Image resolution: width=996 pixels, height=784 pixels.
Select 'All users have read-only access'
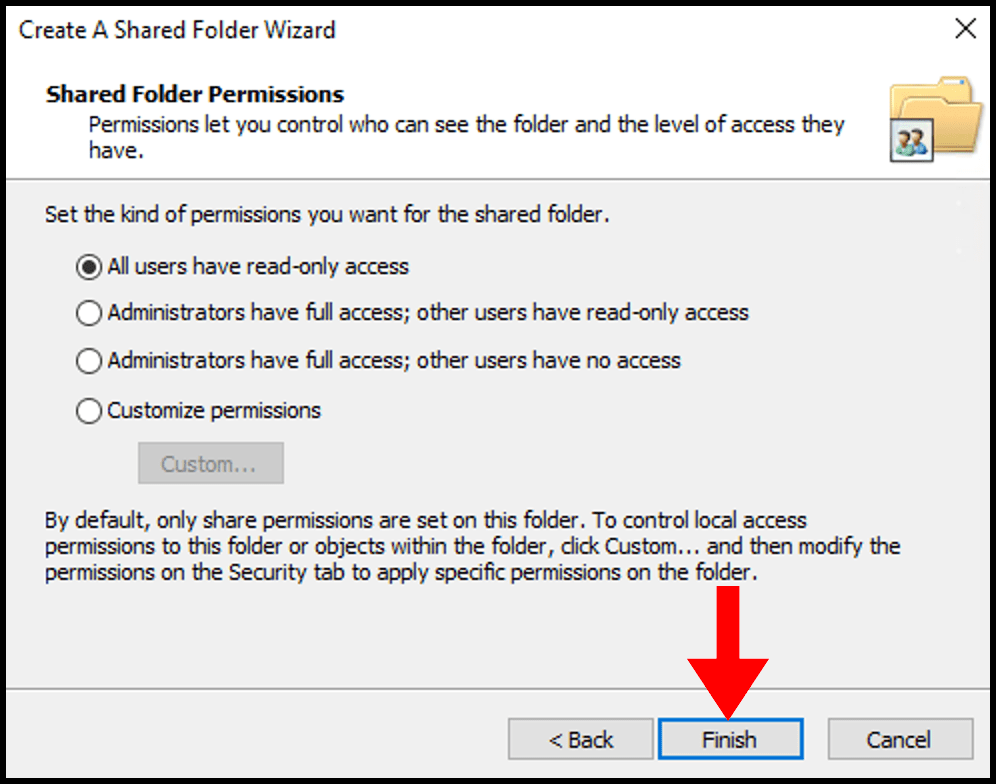tap(88, 266)
